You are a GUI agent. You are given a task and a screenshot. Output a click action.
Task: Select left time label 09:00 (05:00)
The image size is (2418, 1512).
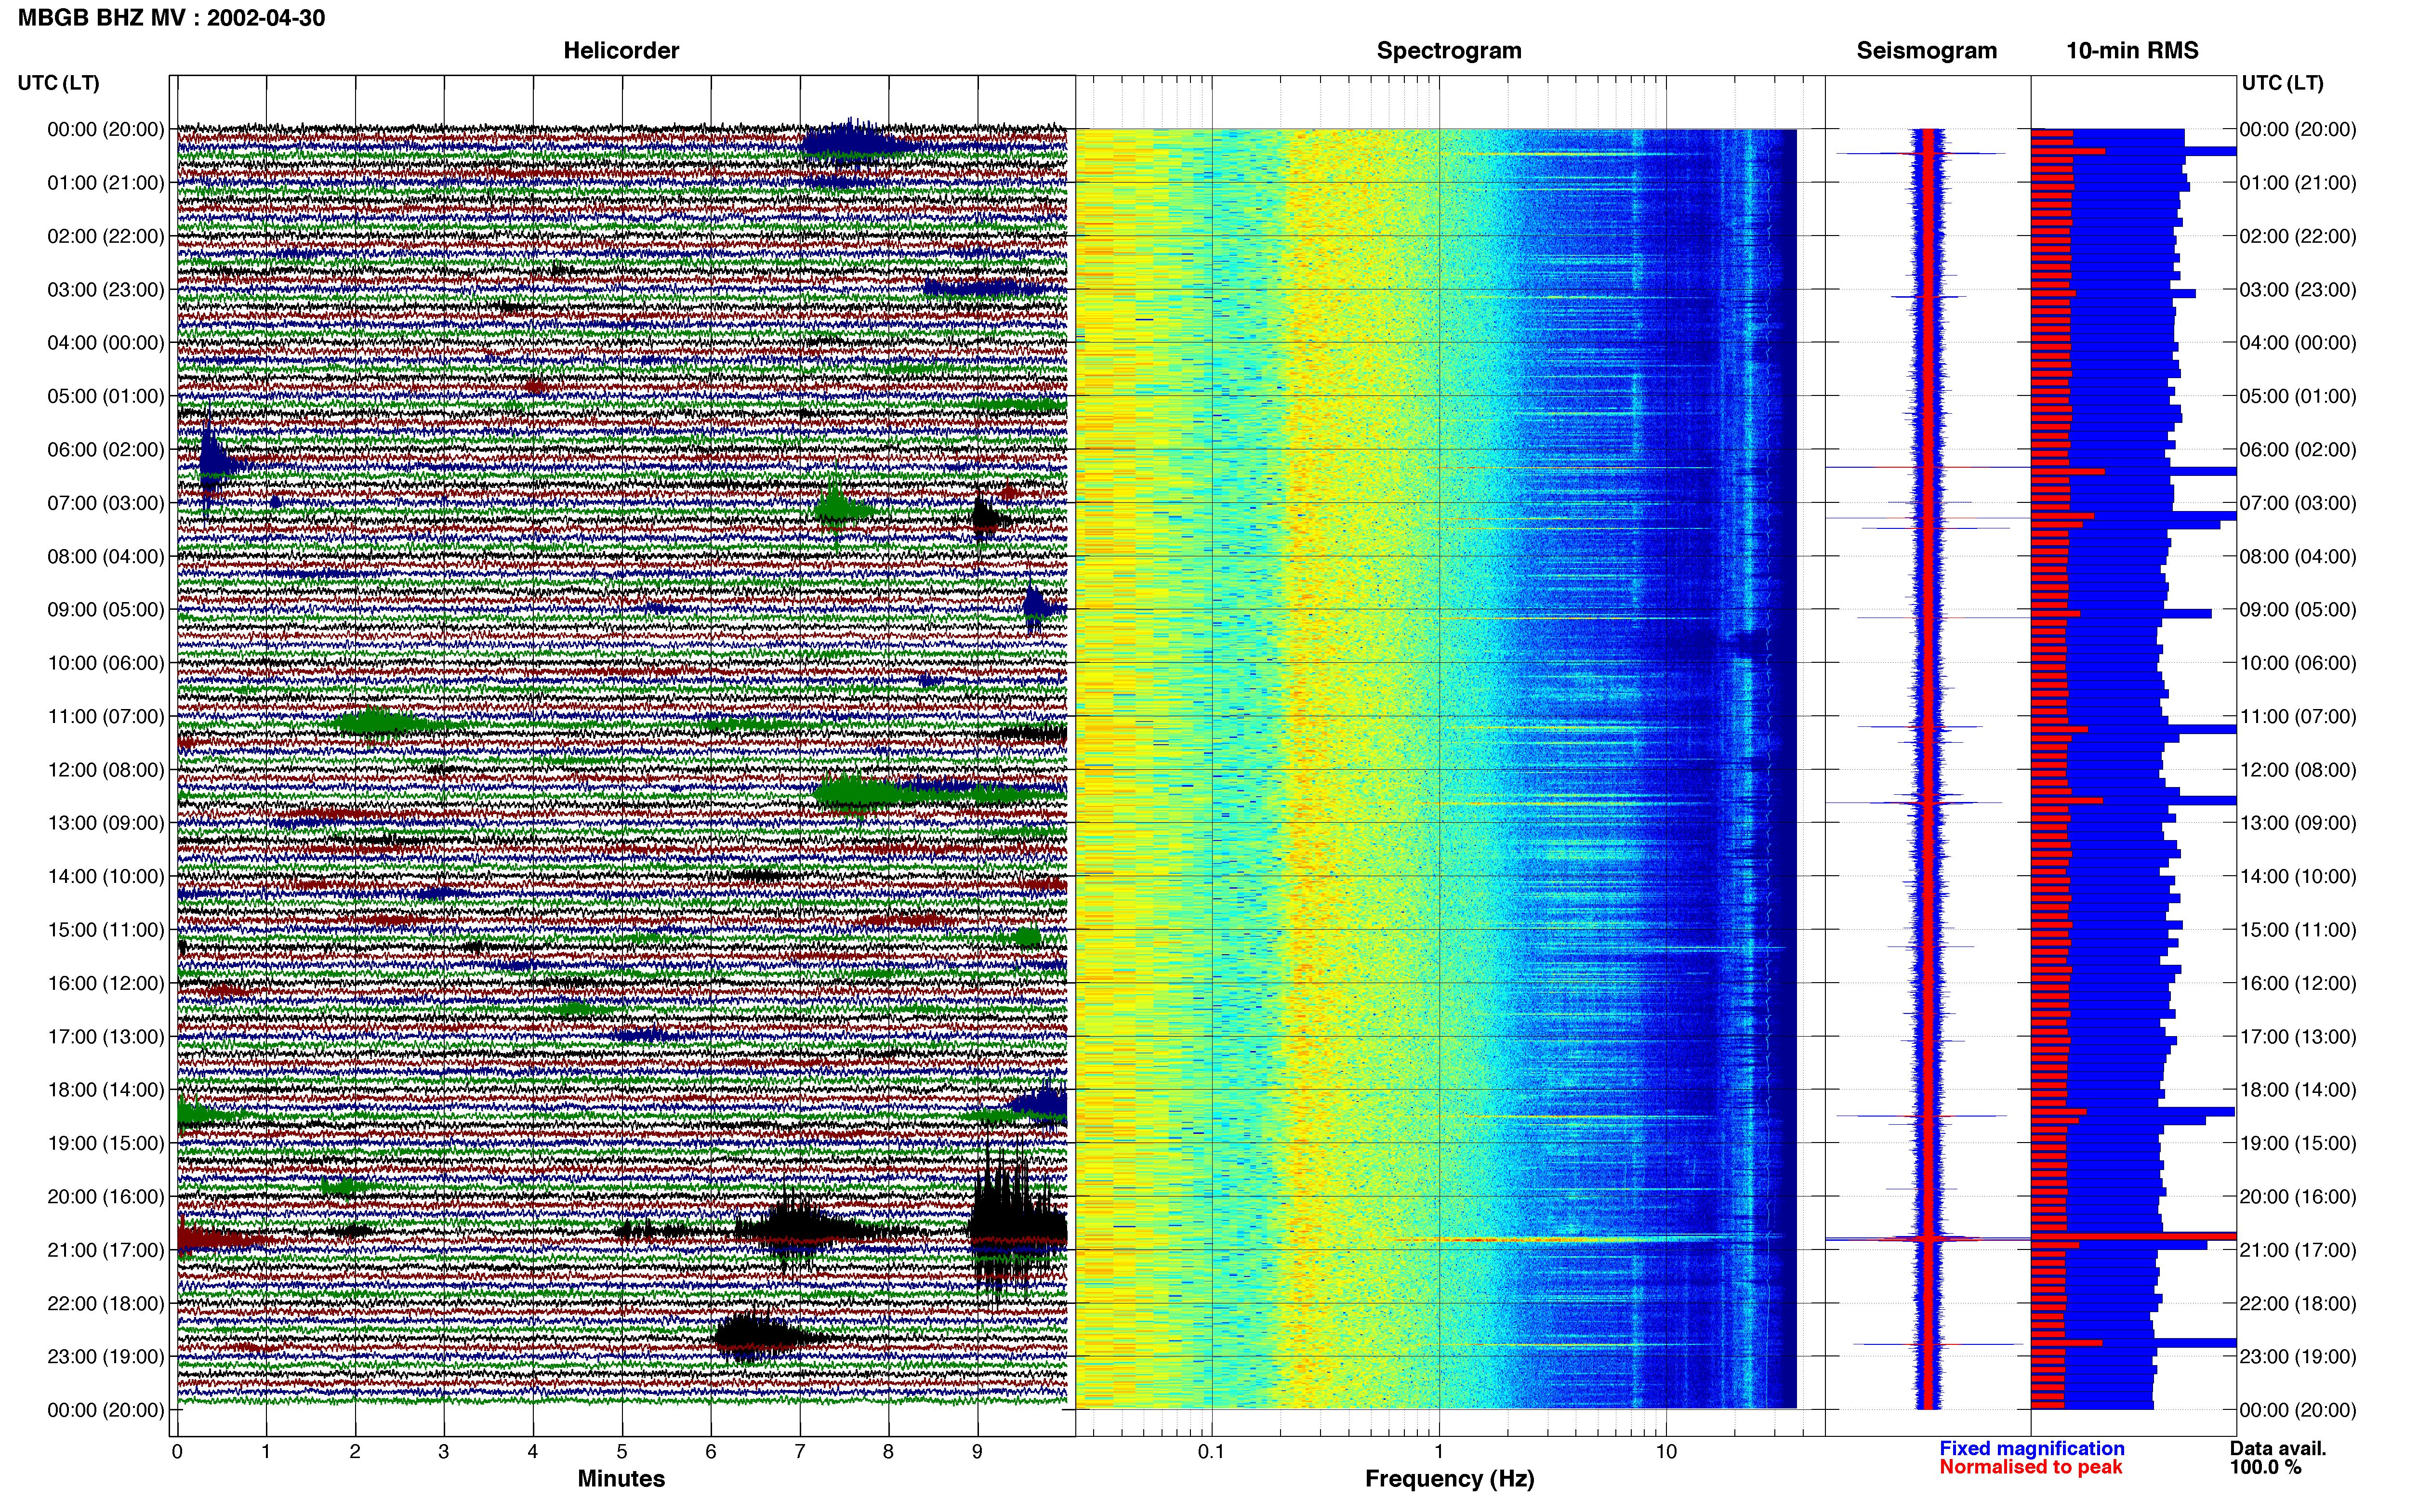point(106,610)
